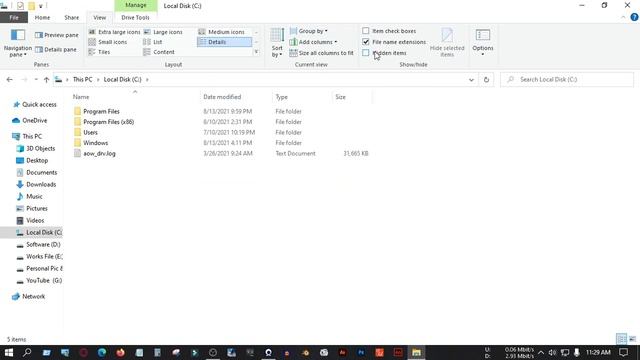
Task: Uncheck File name extensions
Action: (x=366, y=42)
